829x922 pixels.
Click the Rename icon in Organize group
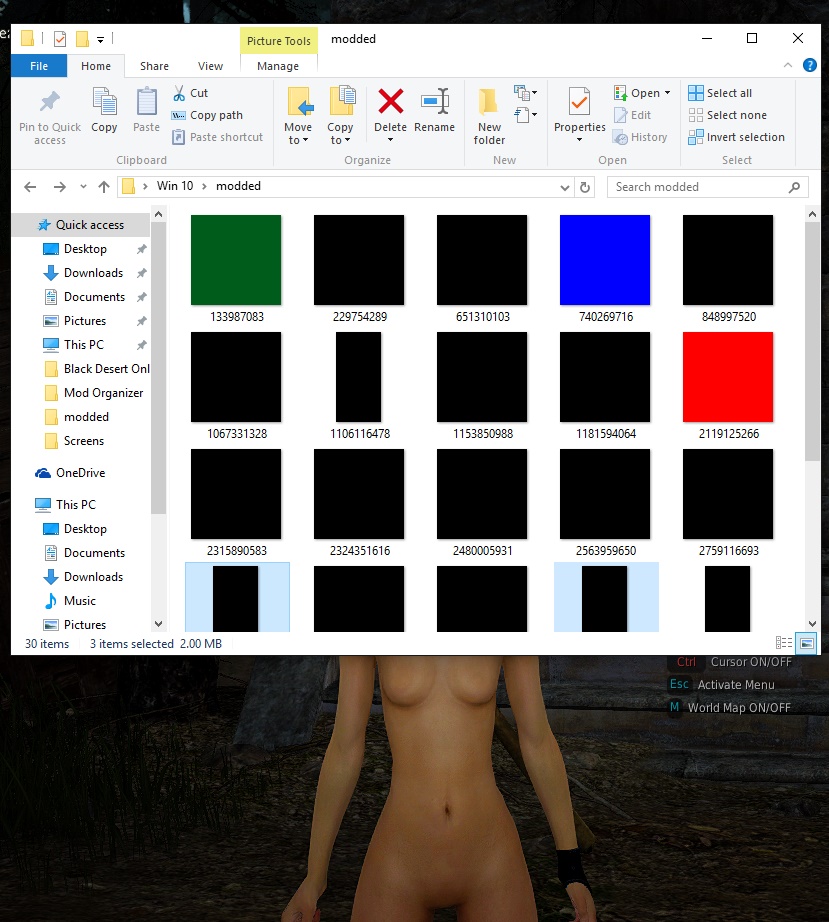pos(434,102)
